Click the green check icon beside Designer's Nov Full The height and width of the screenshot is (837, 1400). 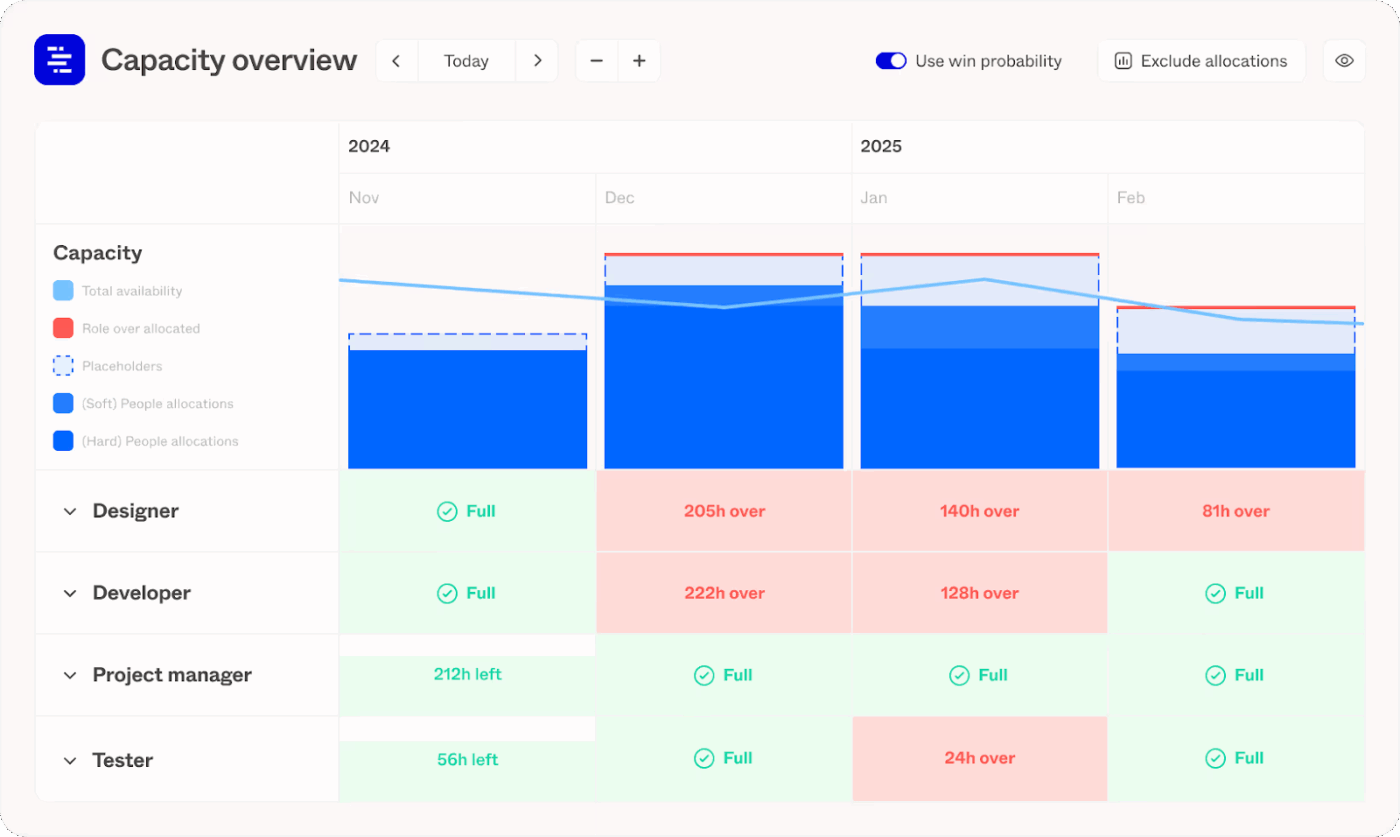[446, 511]
